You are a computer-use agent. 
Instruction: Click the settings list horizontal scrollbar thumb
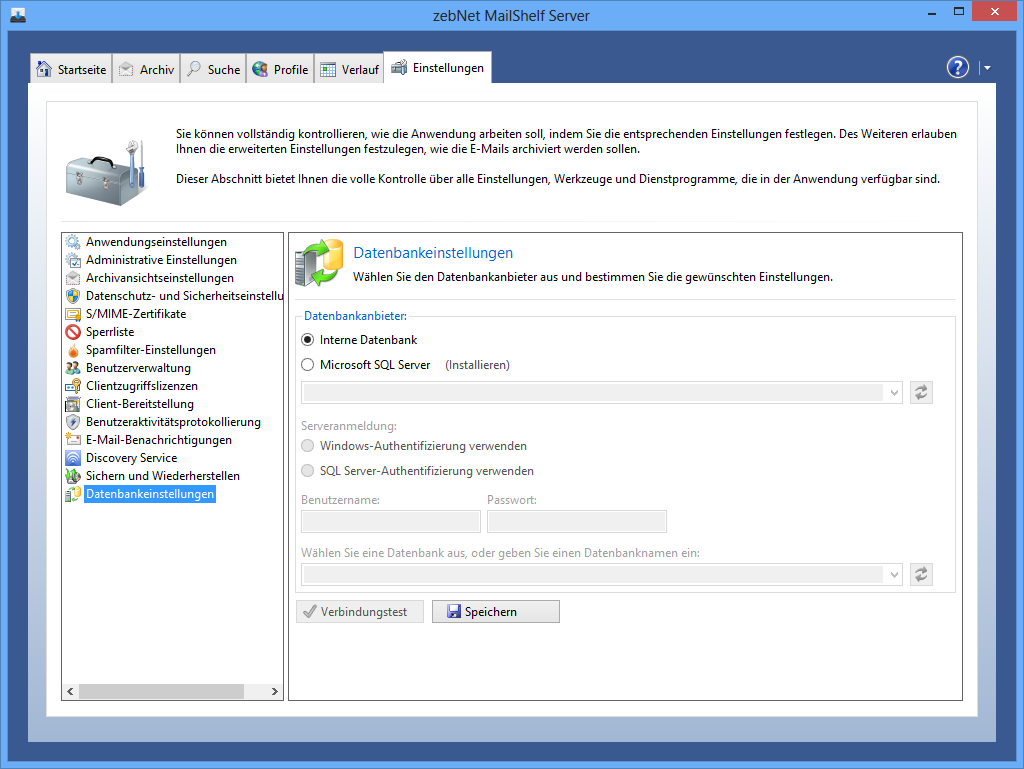click(161, 691)
